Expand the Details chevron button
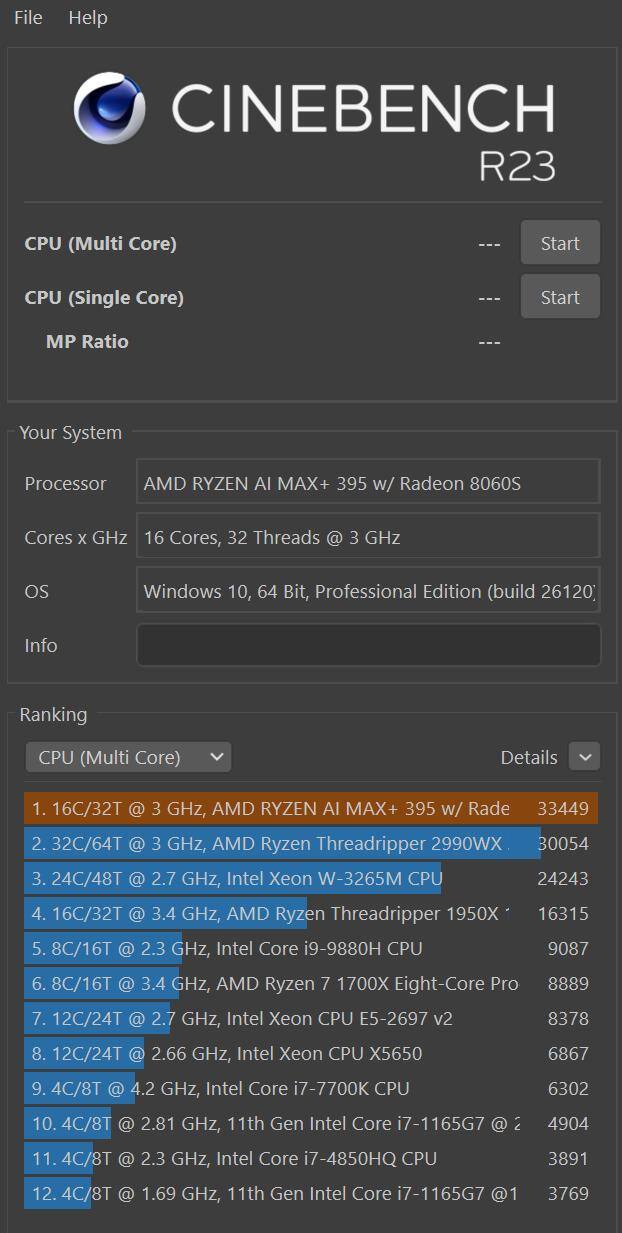 [x=584, y=757]
